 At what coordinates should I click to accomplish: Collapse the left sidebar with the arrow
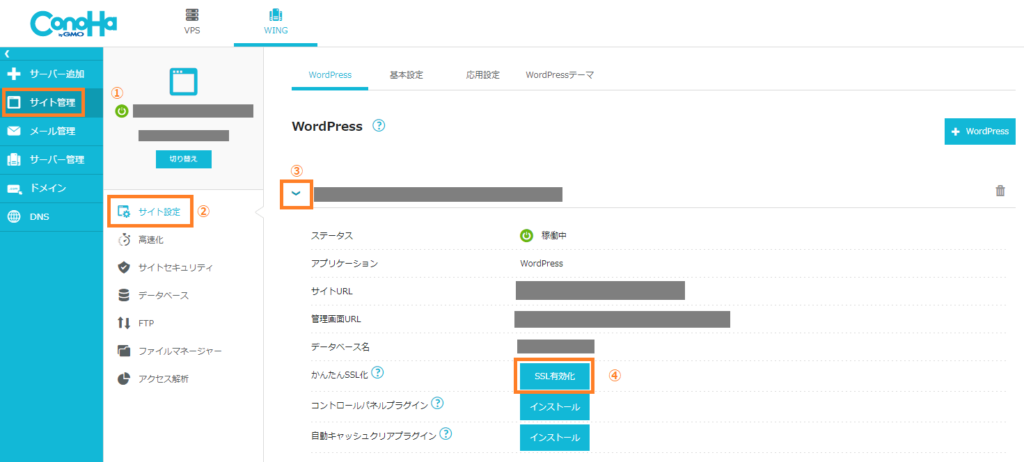pos(7,54)
